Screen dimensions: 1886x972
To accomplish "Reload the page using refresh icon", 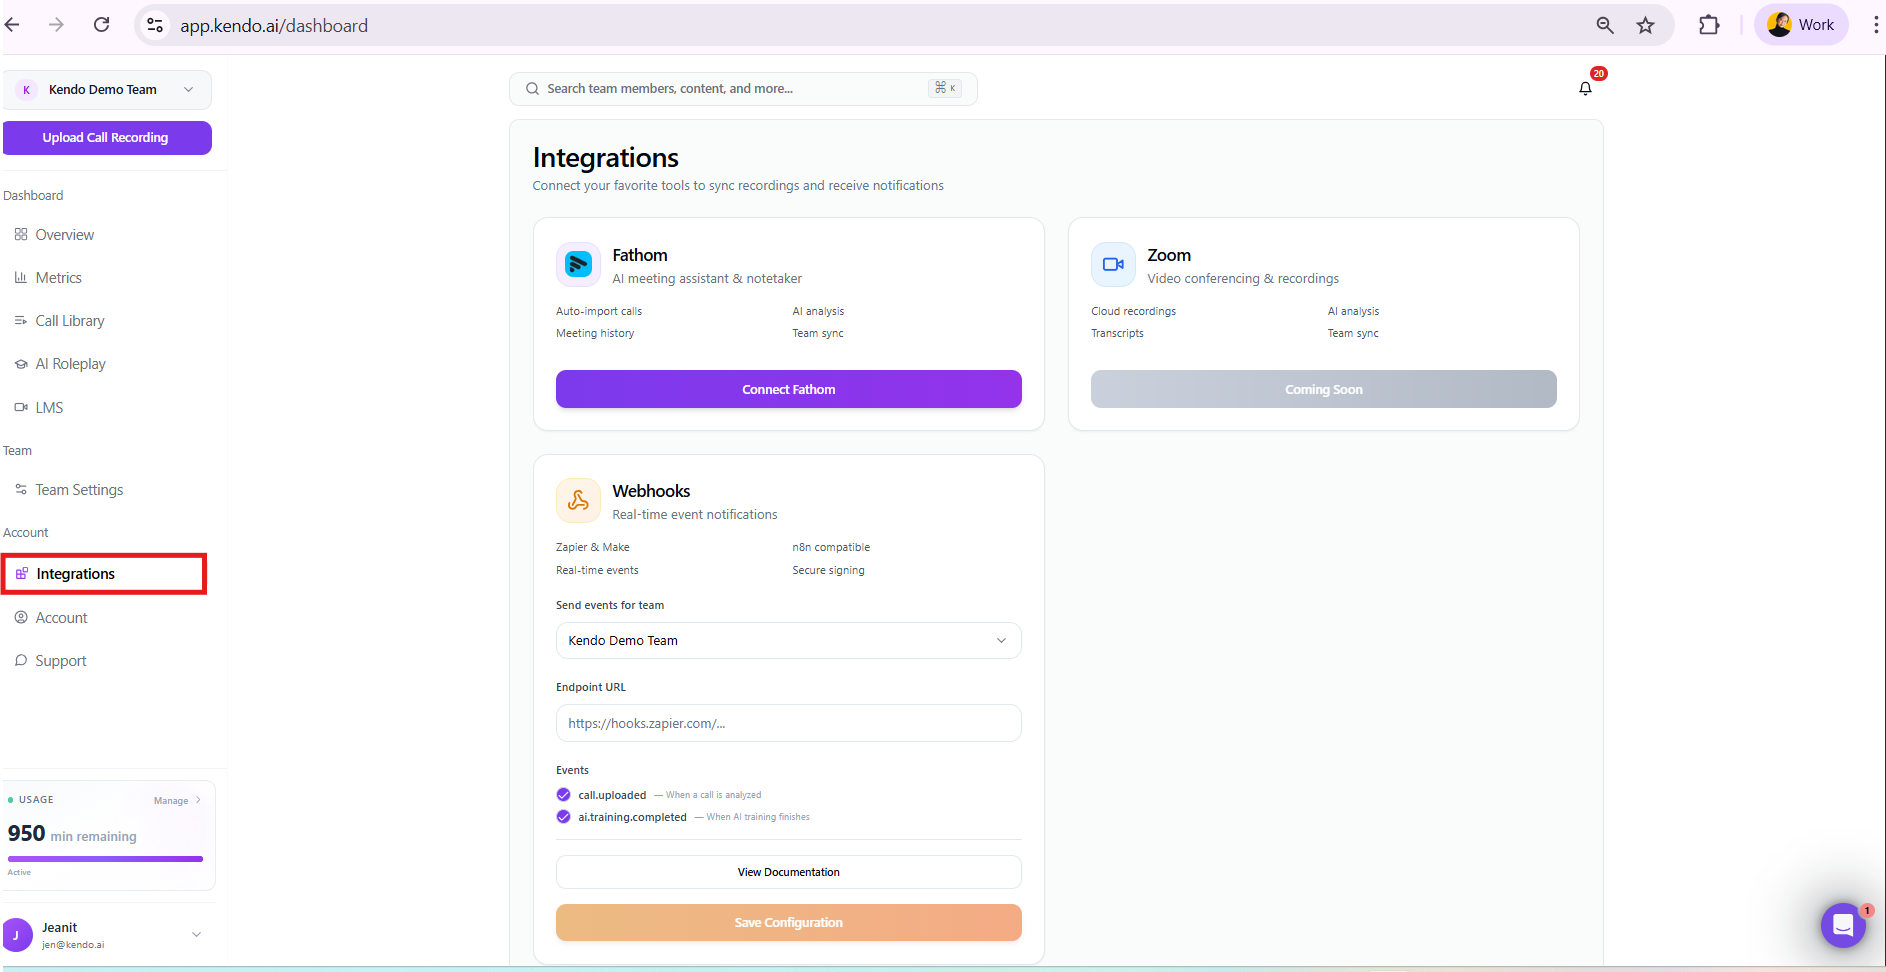I will (x=101, y=25).
